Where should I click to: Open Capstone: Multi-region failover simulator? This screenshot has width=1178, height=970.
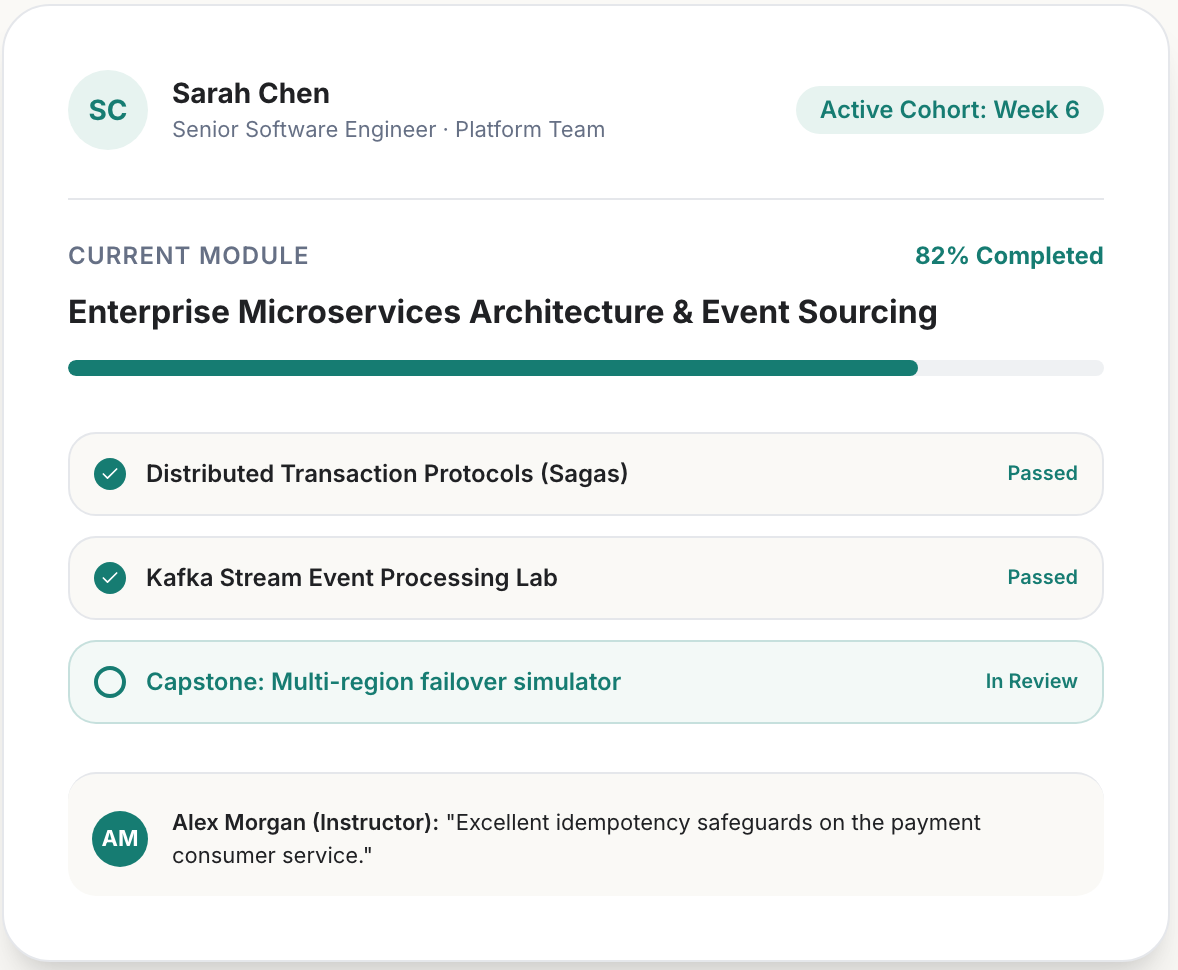click(585, 682)
